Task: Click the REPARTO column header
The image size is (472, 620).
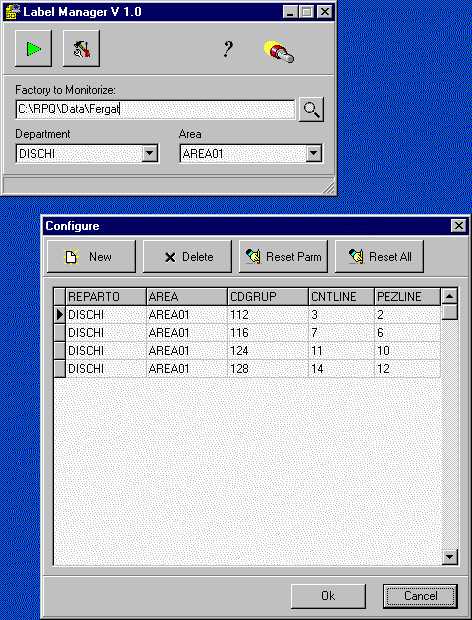Action: pyautogui.click(x=106, y=297)
